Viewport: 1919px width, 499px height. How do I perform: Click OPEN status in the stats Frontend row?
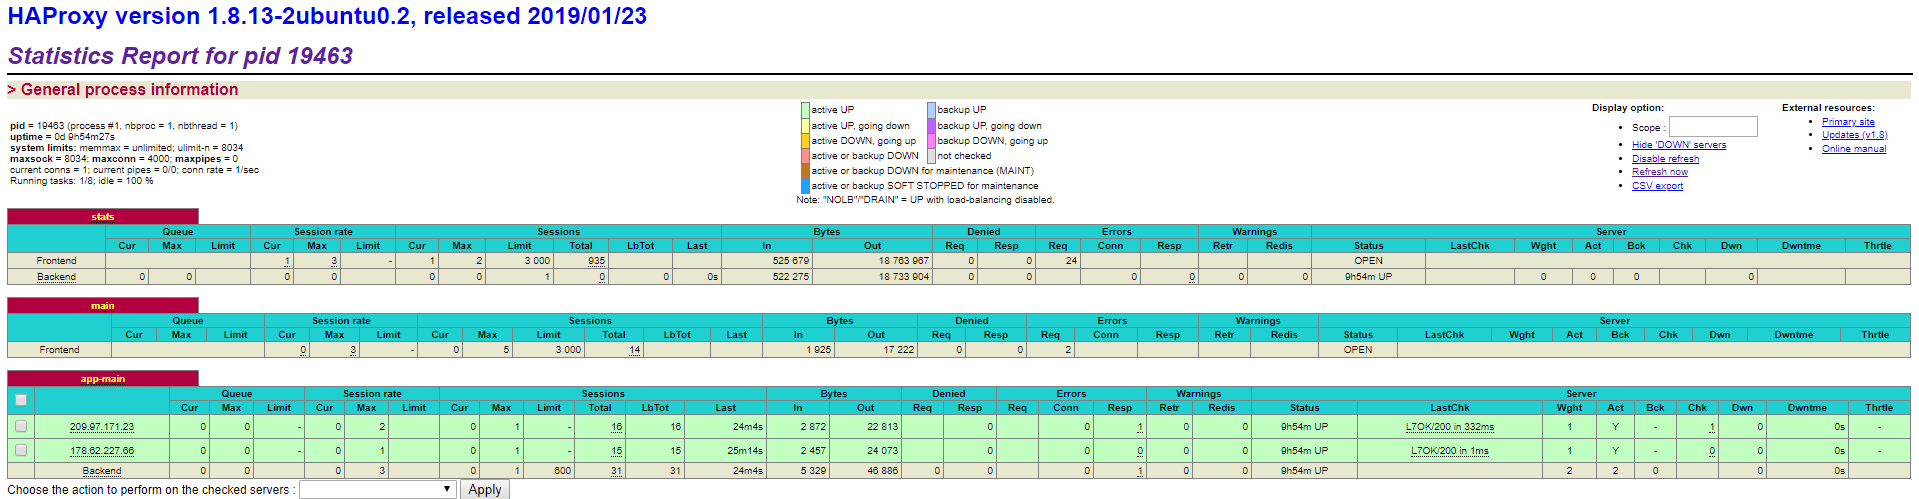coord(1369,261)
